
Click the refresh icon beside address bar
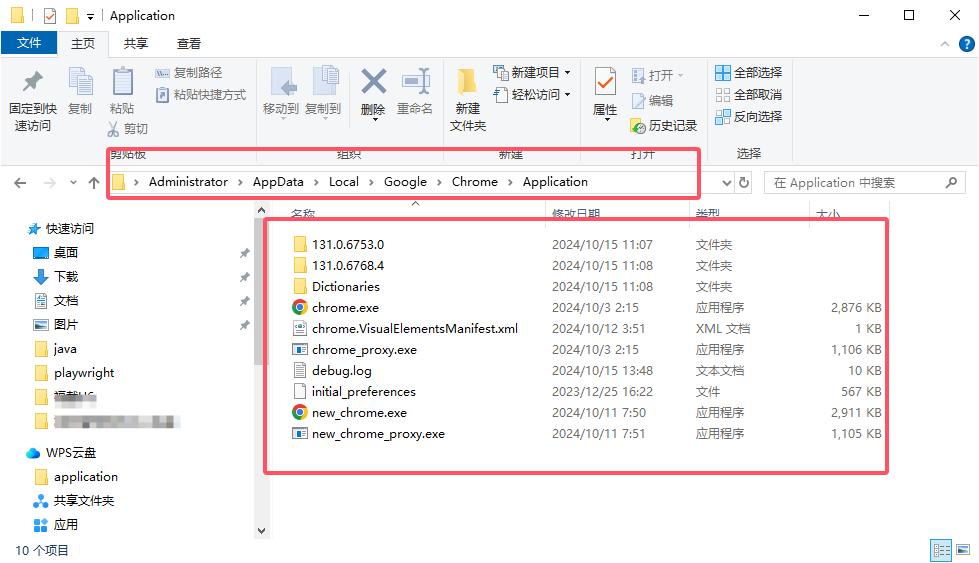coord(743,183)
